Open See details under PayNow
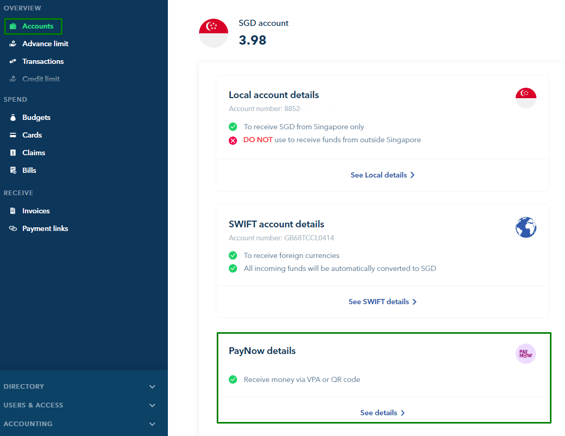The width and height of the screenshot is (565, 436). coord(382,413)
